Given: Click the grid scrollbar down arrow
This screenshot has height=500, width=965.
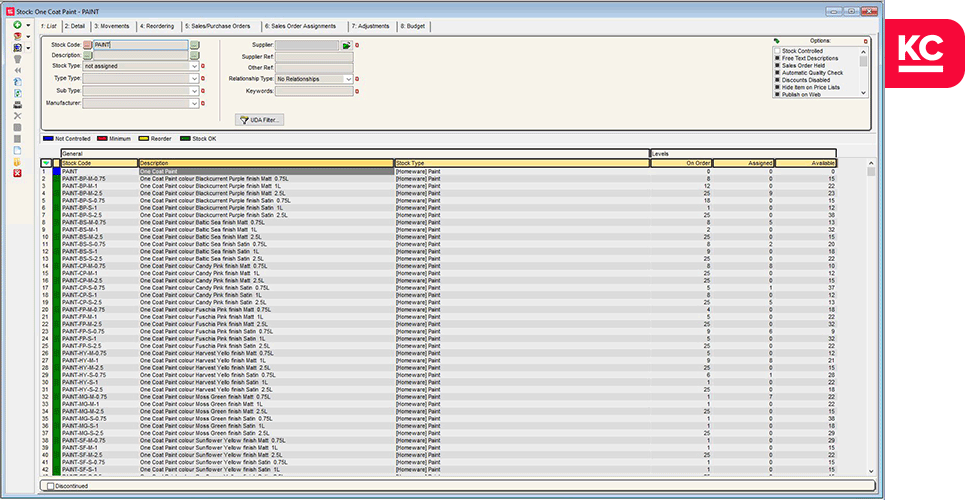Looking at the screenshot, I should click(x=871, y=471).
